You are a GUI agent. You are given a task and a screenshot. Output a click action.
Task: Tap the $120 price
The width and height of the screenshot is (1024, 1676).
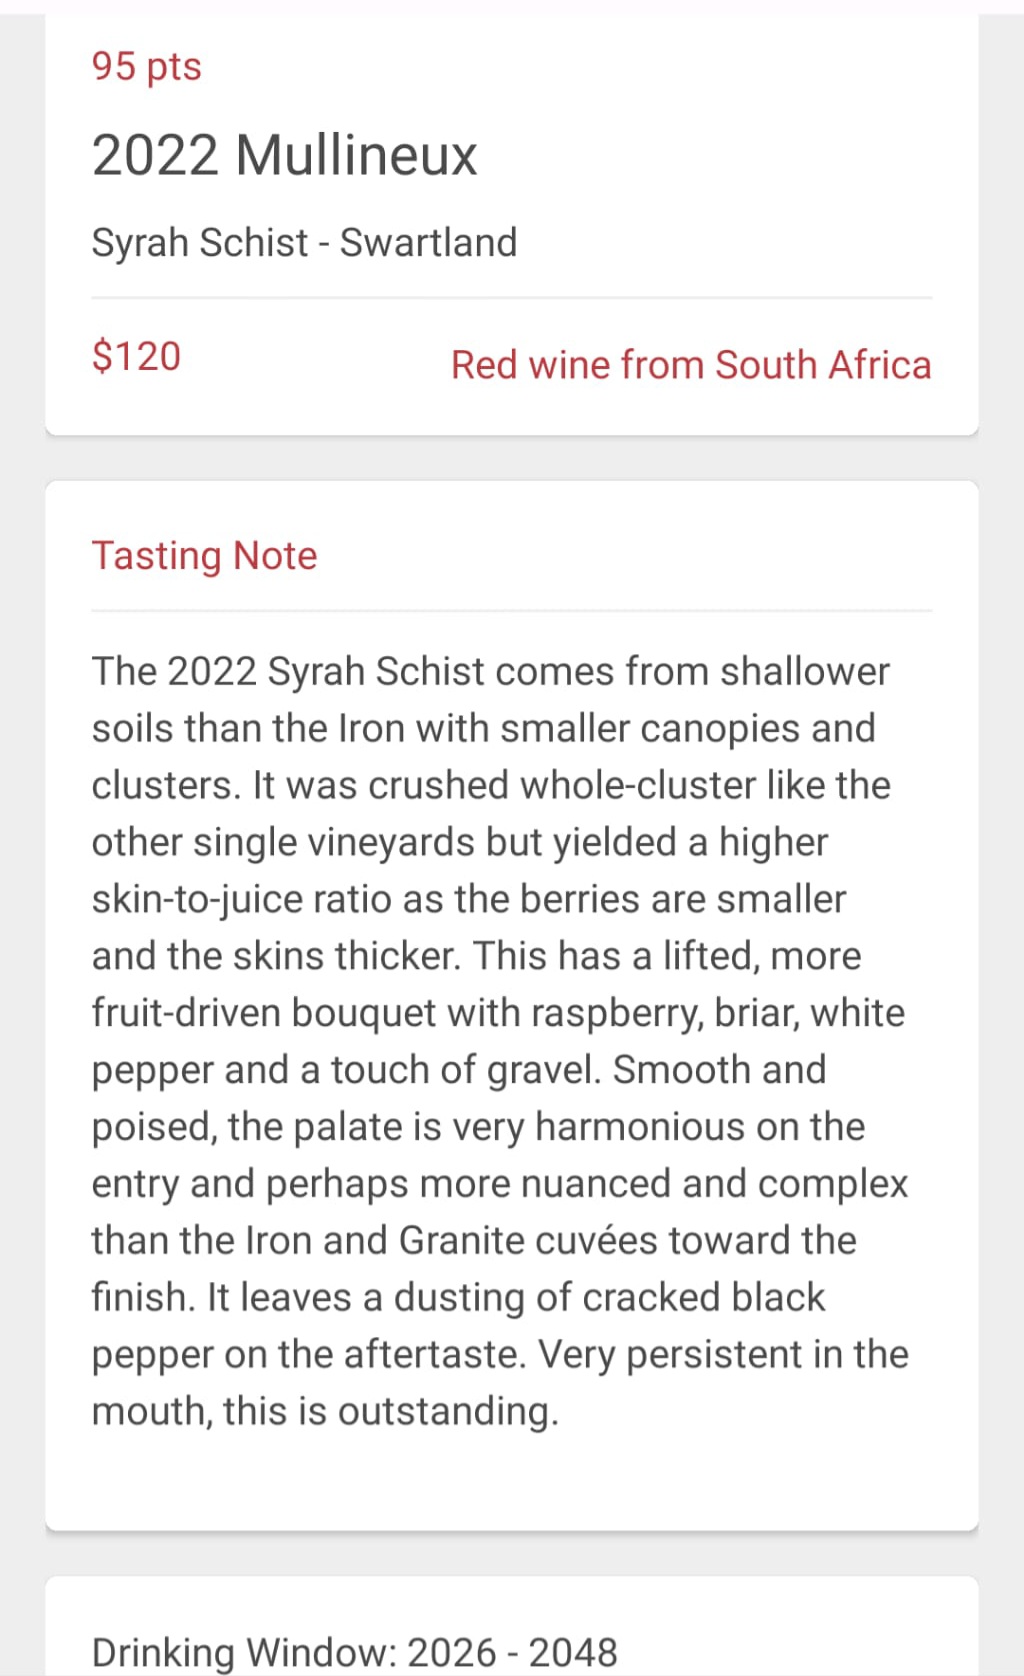pyautogui.click(x=136, y=356)
